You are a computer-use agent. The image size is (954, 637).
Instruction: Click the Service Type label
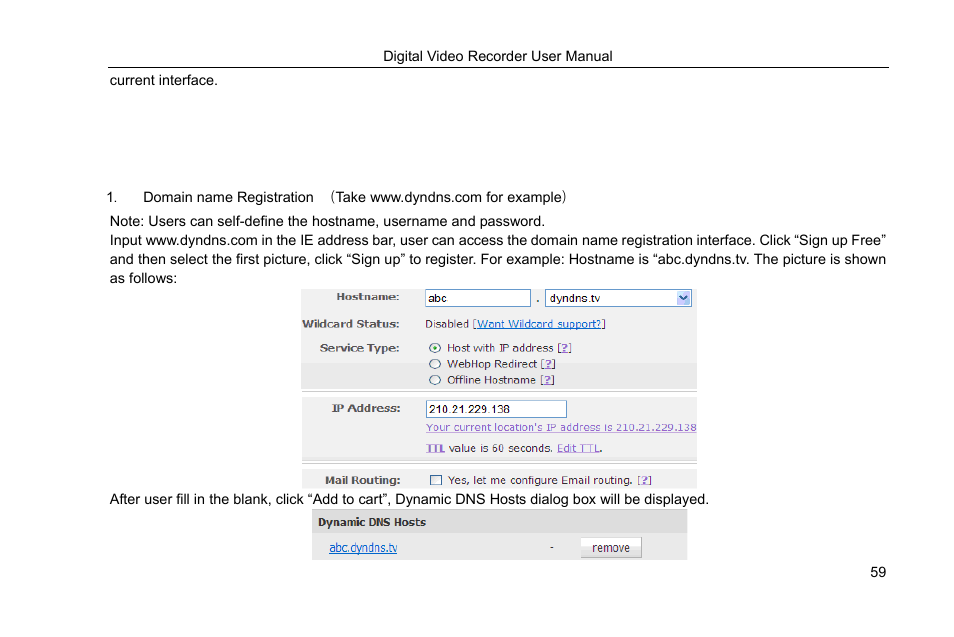click(360, 348)
